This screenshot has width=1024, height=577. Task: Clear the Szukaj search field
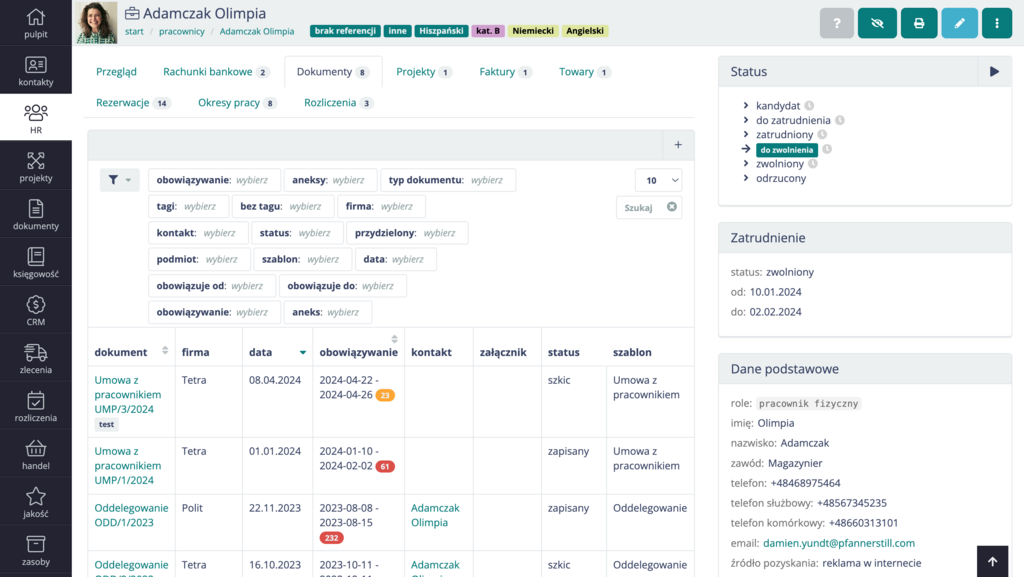672,207
